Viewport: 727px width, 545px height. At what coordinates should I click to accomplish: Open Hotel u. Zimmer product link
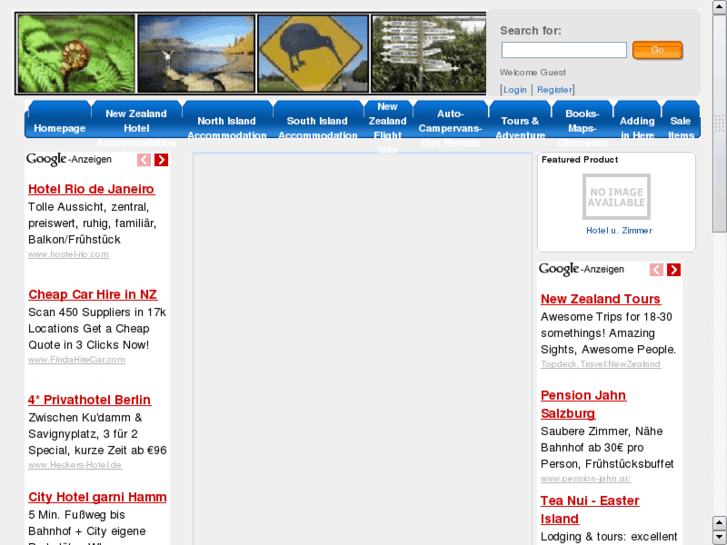click(x=619, y=231)
